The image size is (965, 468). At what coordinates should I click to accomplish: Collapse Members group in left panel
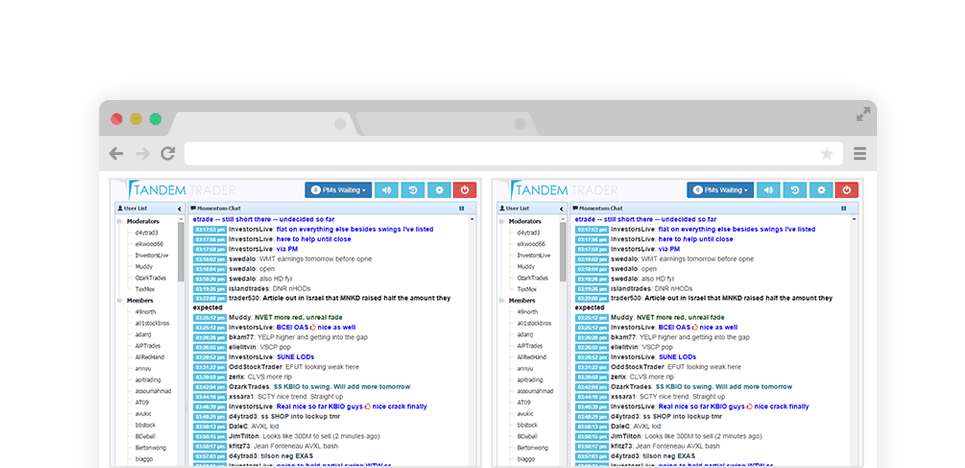(119, 301)
